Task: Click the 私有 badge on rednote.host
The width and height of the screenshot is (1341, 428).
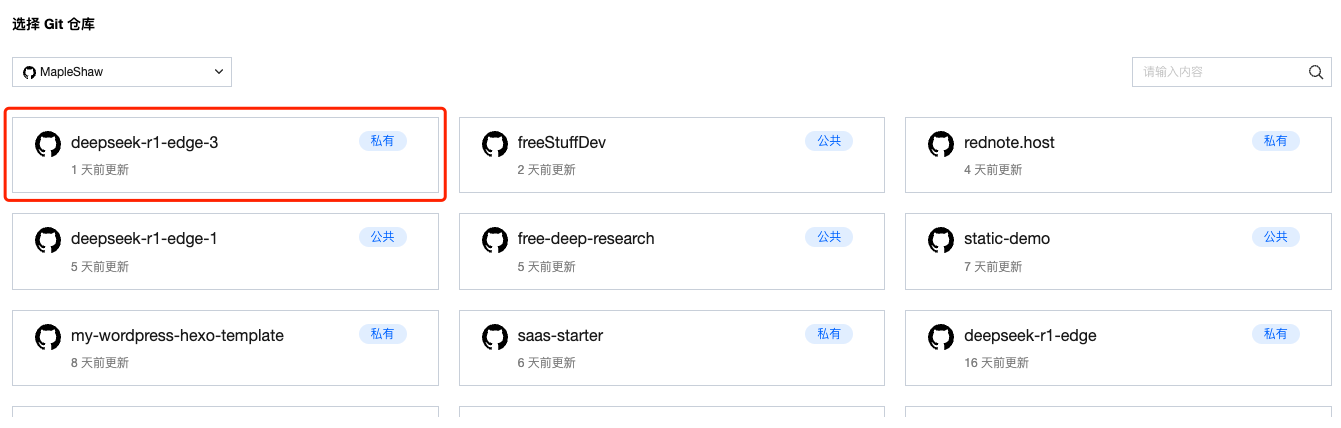Action: pyautogui.click(x=1275, y=141)
